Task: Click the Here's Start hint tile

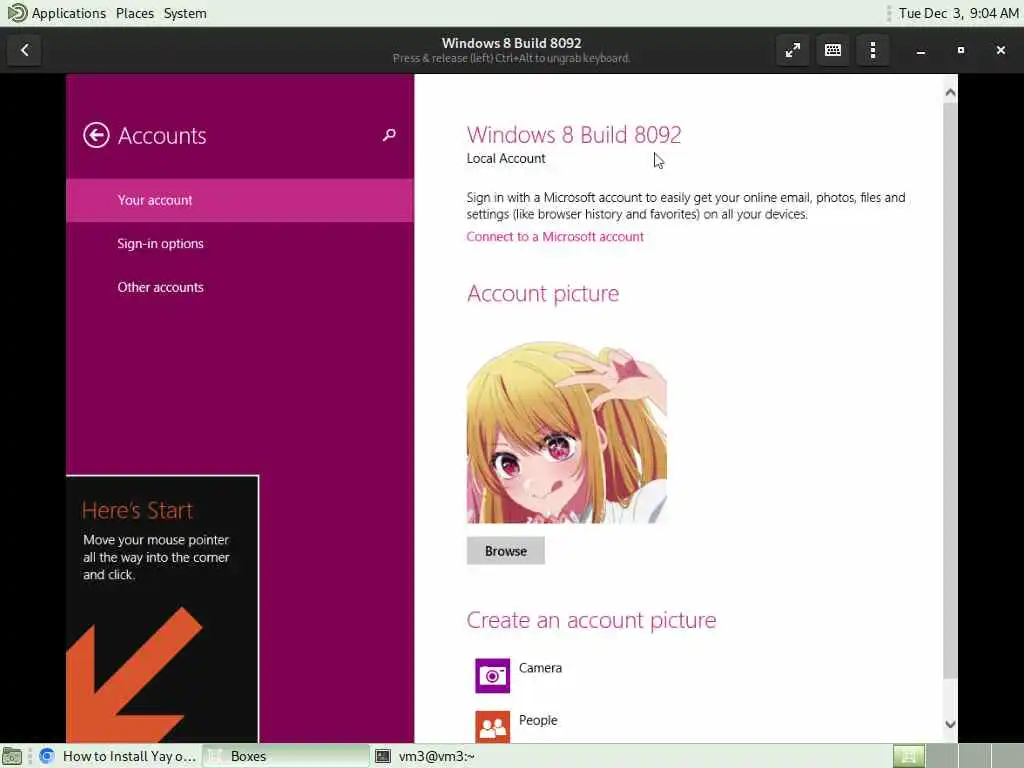Action: [163, 609]
